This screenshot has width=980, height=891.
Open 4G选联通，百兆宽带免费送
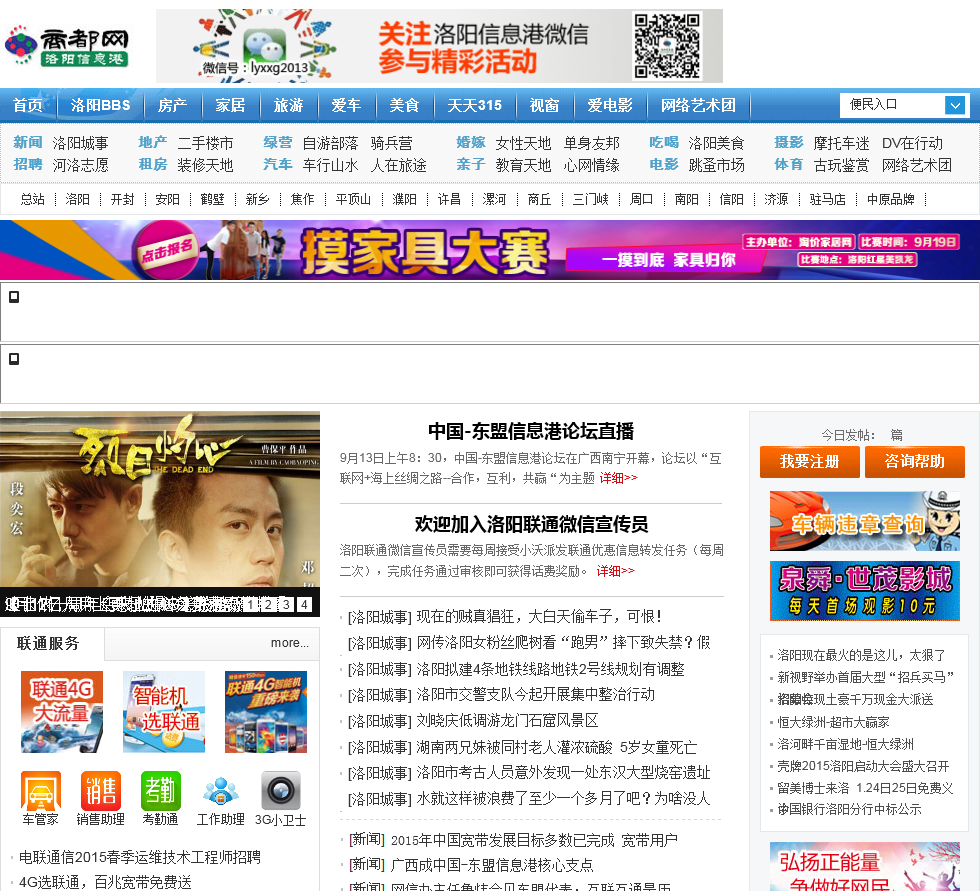point(105,882)
